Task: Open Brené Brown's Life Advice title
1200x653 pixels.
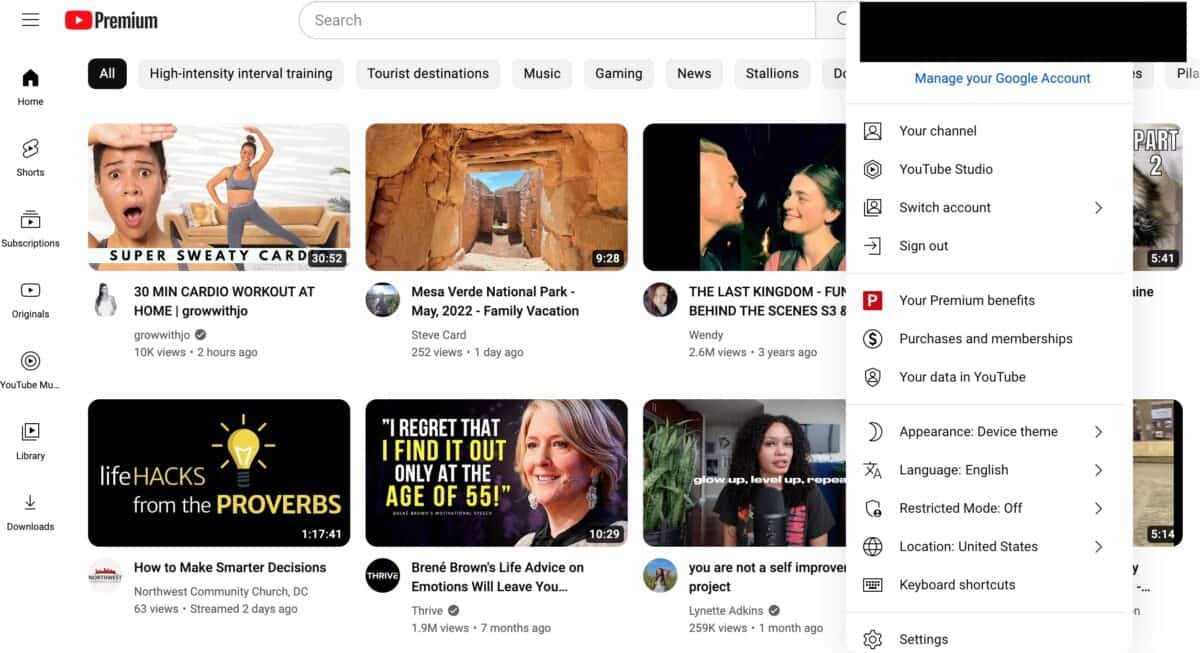Action: point(497,577)
